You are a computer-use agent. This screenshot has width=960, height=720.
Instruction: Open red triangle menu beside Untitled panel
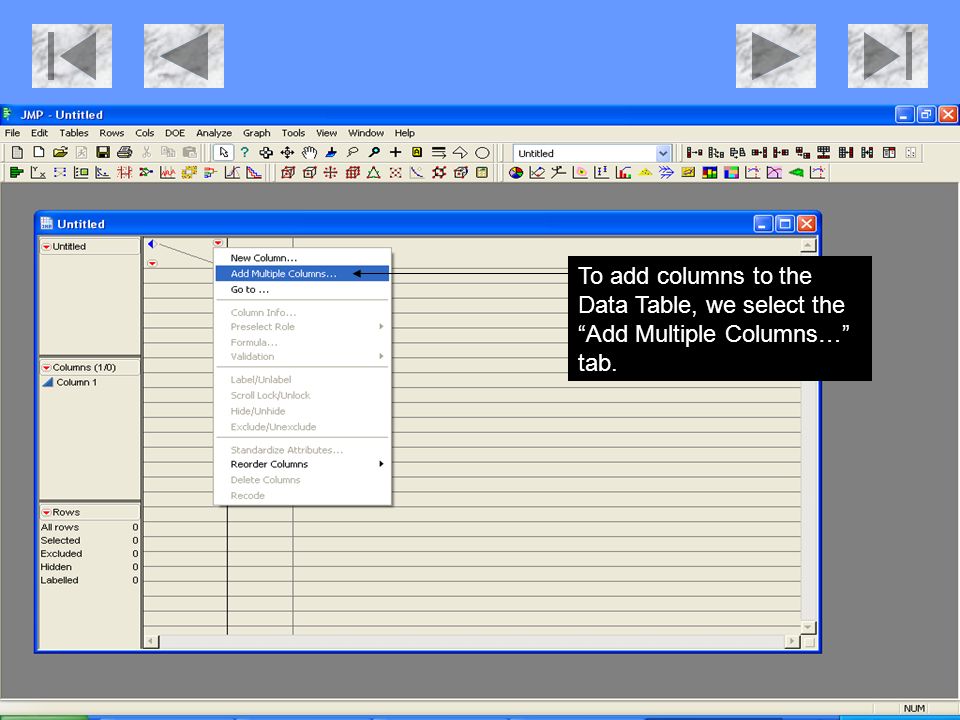(47, 247)
